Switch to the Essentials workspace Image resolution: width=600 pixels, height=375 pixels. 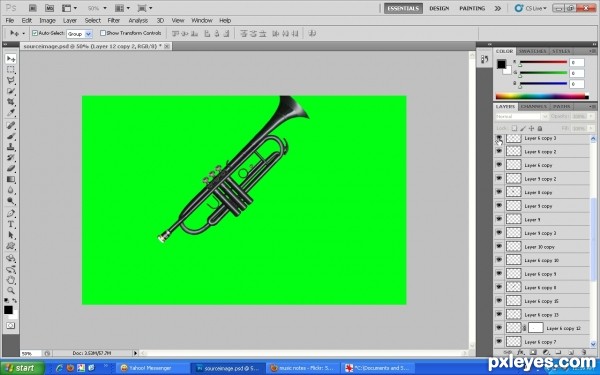pos(403,8)
